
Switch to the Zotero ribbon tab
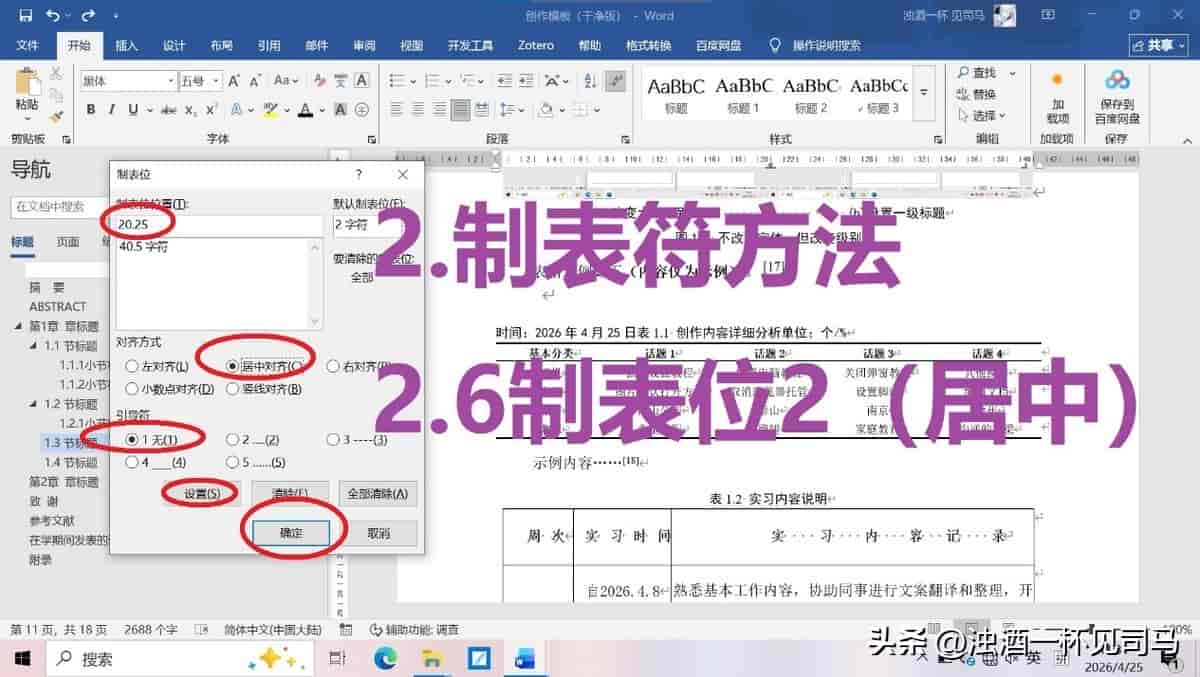point(536,45)
